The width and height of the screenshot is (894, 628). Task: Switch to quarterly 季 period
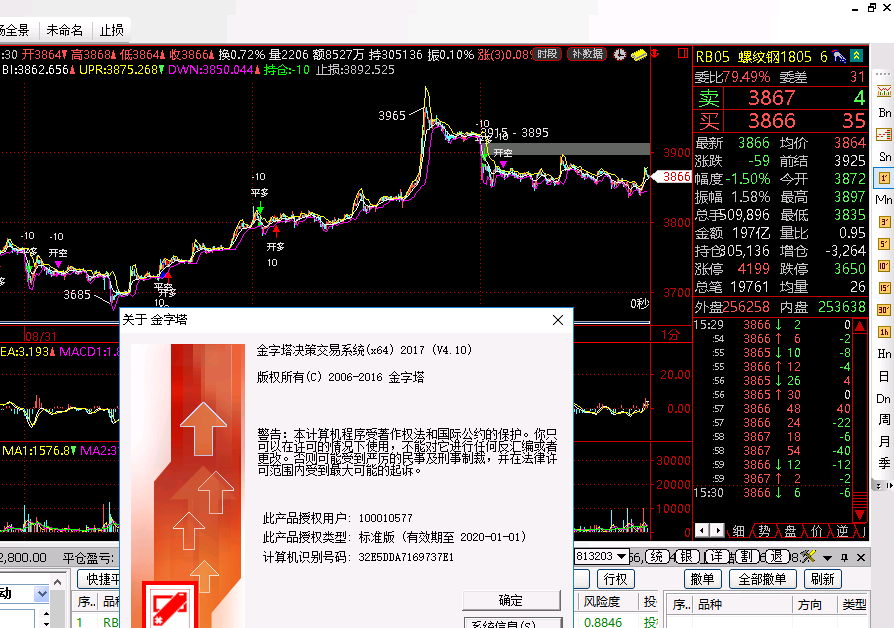pyautogui.click(x=884, y=464)
